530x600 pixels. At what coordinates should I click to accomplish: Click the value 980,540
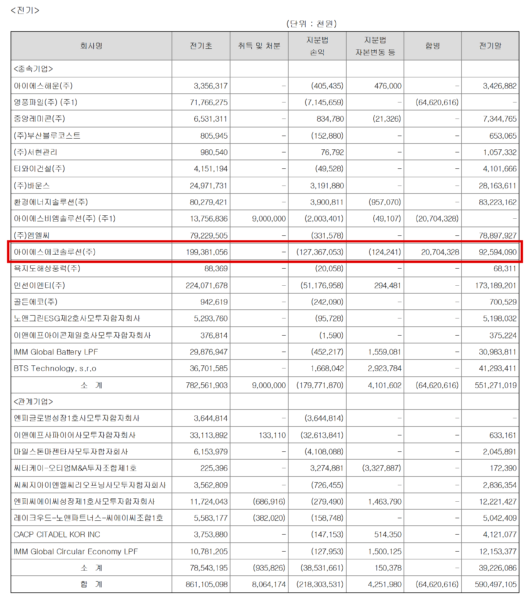[x=214, y=152]
